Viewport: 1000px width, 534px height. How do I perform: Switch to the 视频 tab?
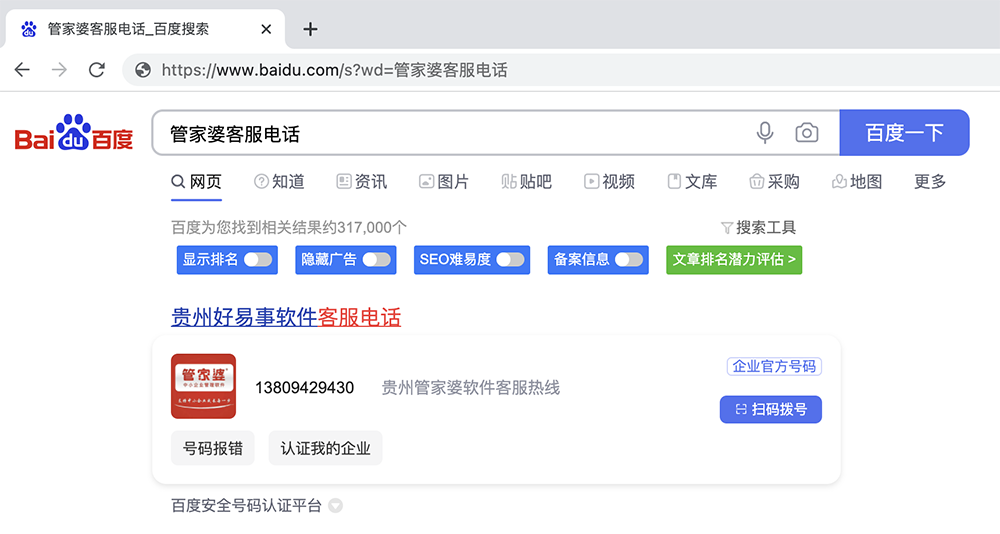(609, 182)
